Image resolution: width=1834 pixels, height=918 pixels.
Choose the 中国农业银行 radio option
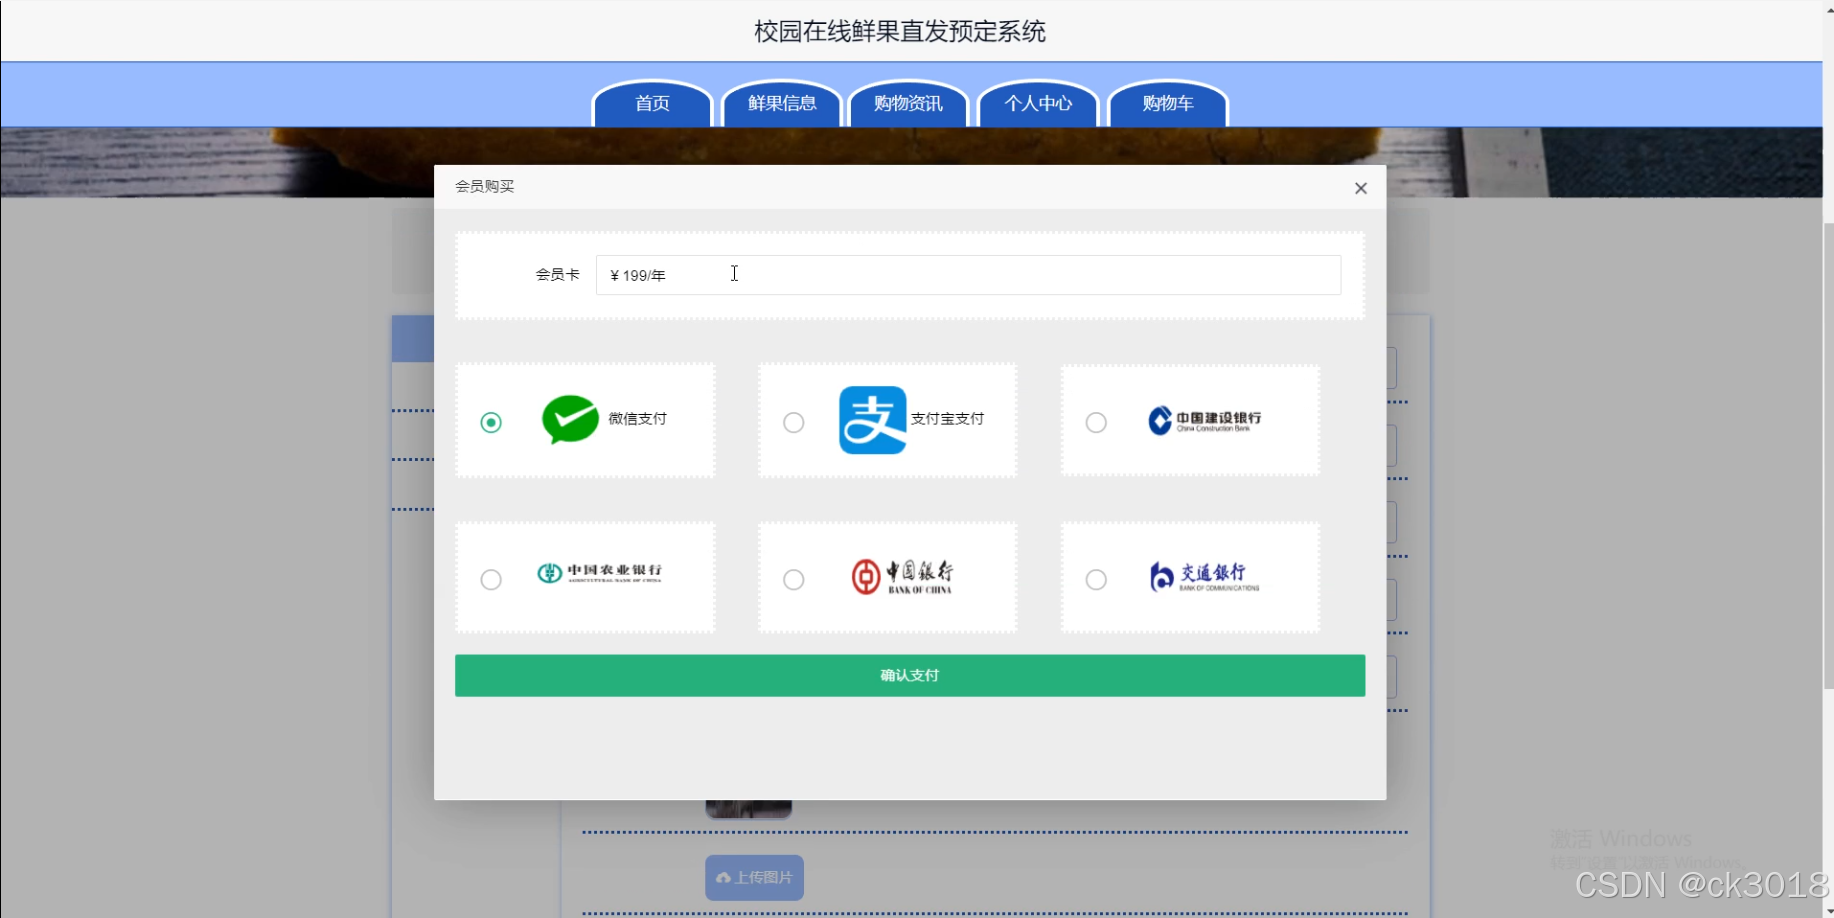(x=491, y=579)
